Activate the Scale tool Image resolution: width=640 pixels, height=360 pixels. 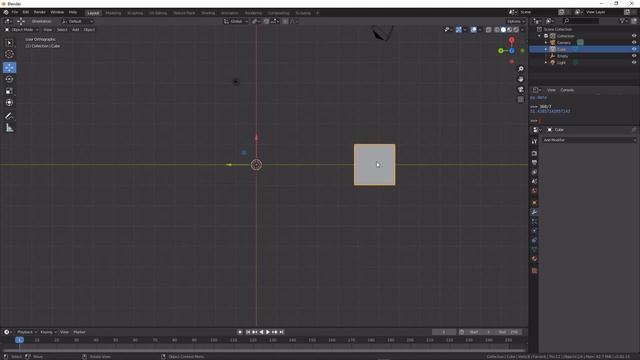9,91
